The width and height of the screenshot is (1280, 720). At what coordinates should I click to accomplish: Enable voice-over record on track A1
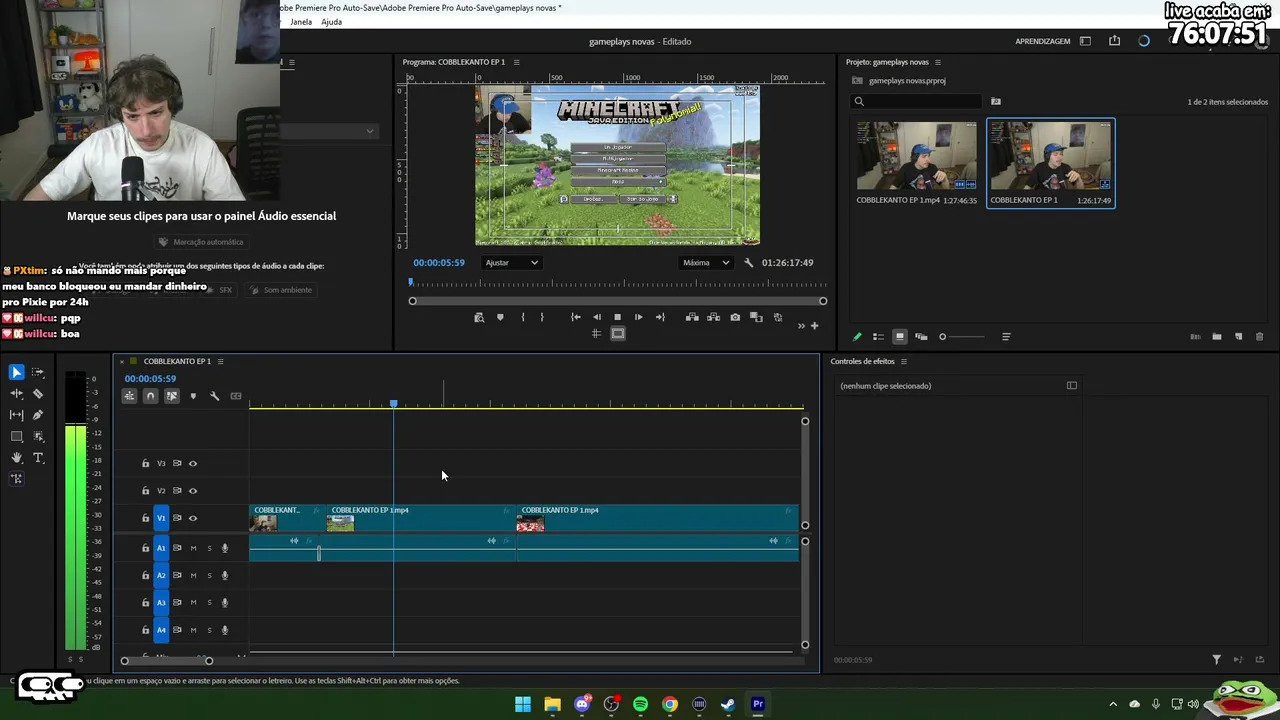tap(225, 548)
